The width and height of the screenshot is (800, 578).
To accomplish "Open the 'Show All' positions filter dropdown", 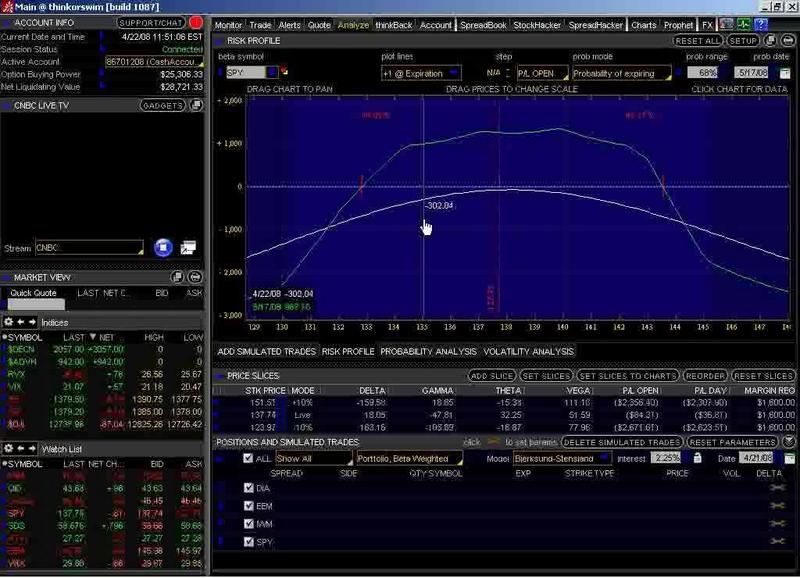I will pos(314,458).
